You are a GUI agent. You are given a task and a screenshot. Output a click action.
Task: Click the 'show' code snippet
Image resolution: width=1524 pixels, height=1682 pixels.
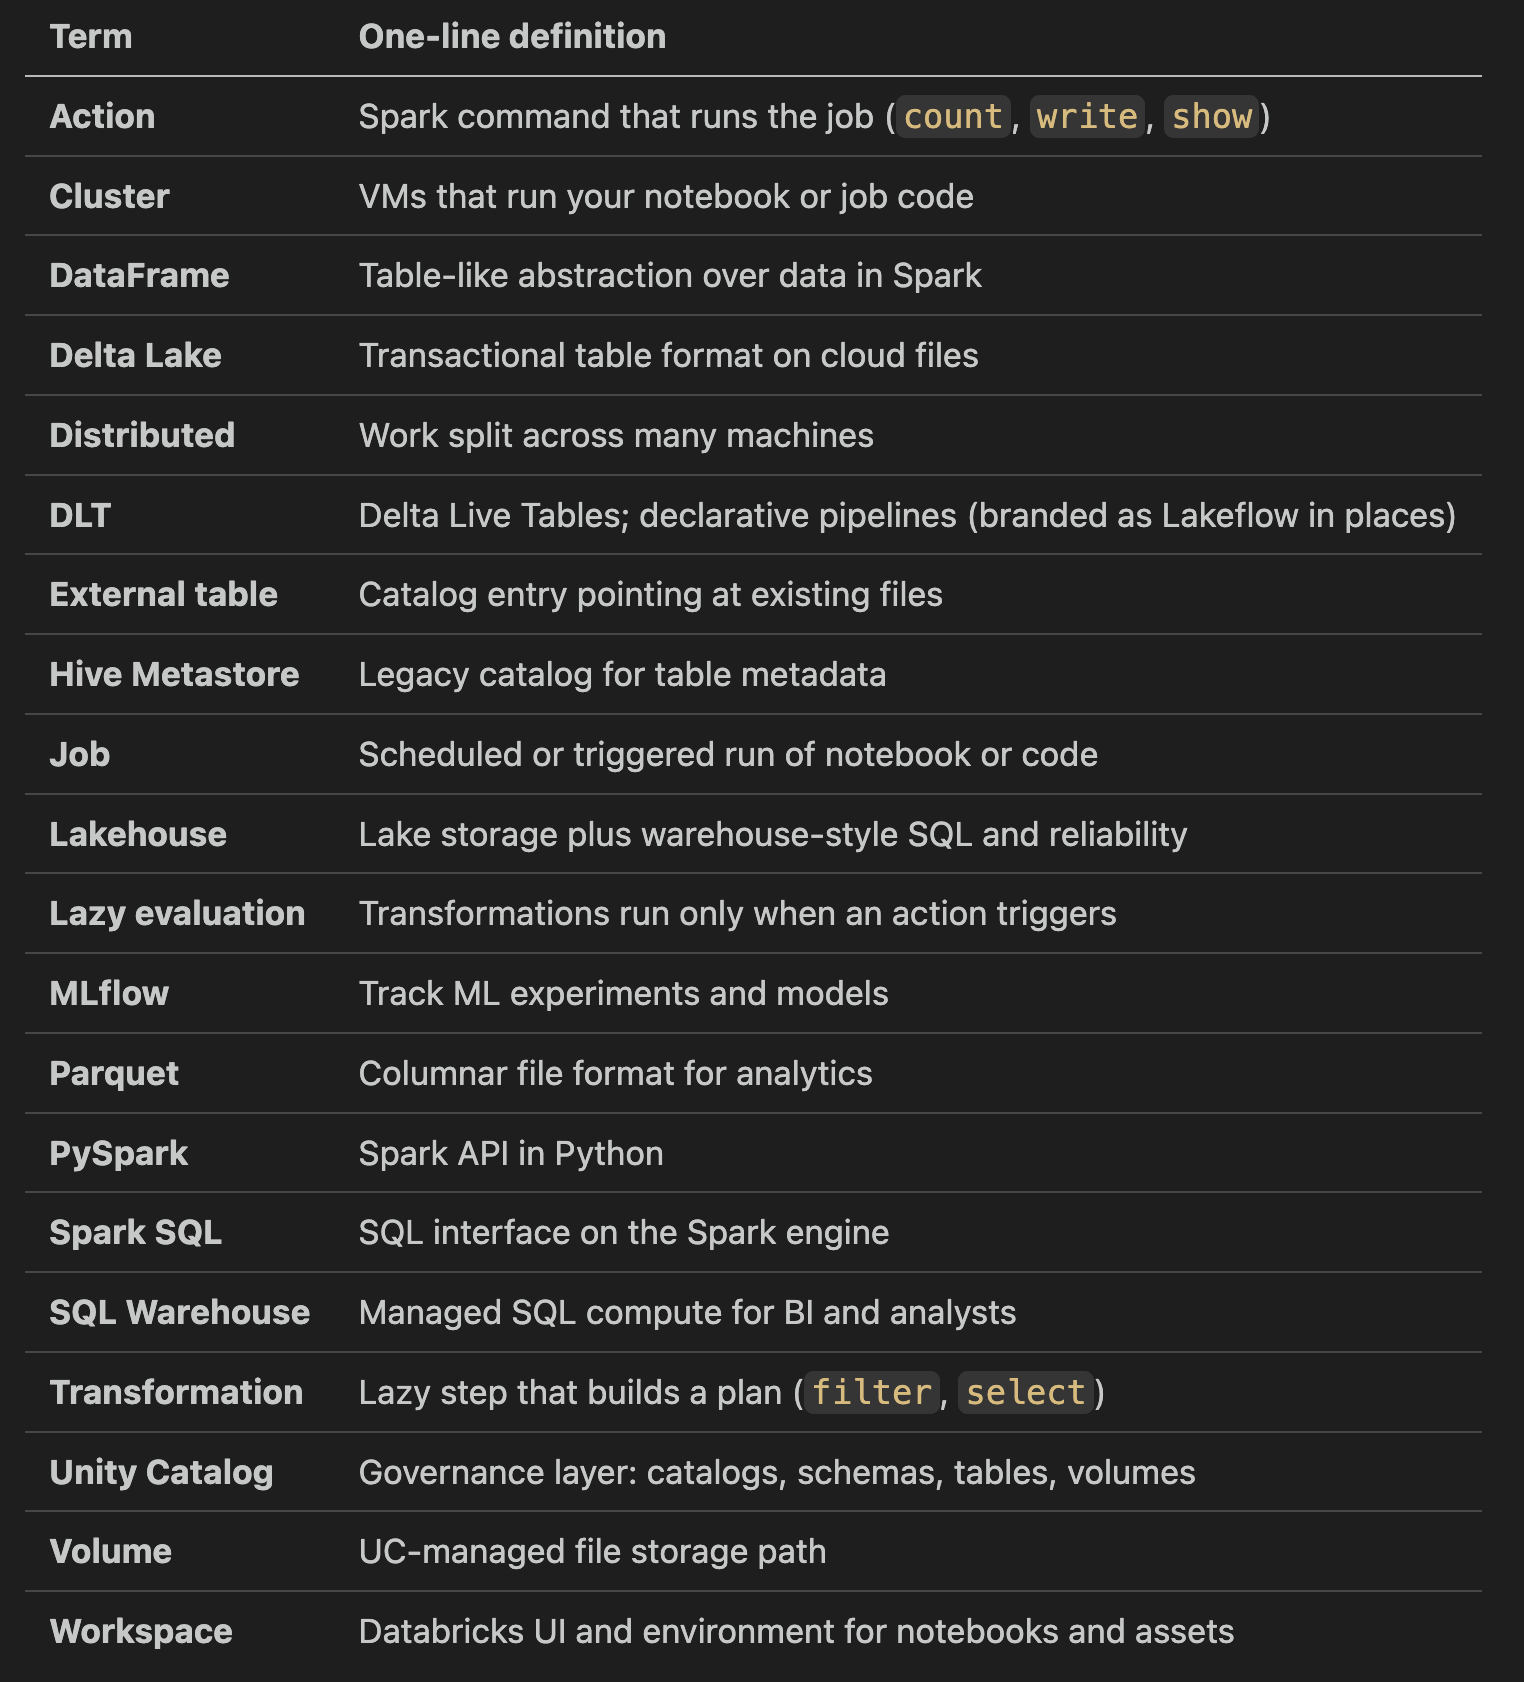(x=1211, y=117)
